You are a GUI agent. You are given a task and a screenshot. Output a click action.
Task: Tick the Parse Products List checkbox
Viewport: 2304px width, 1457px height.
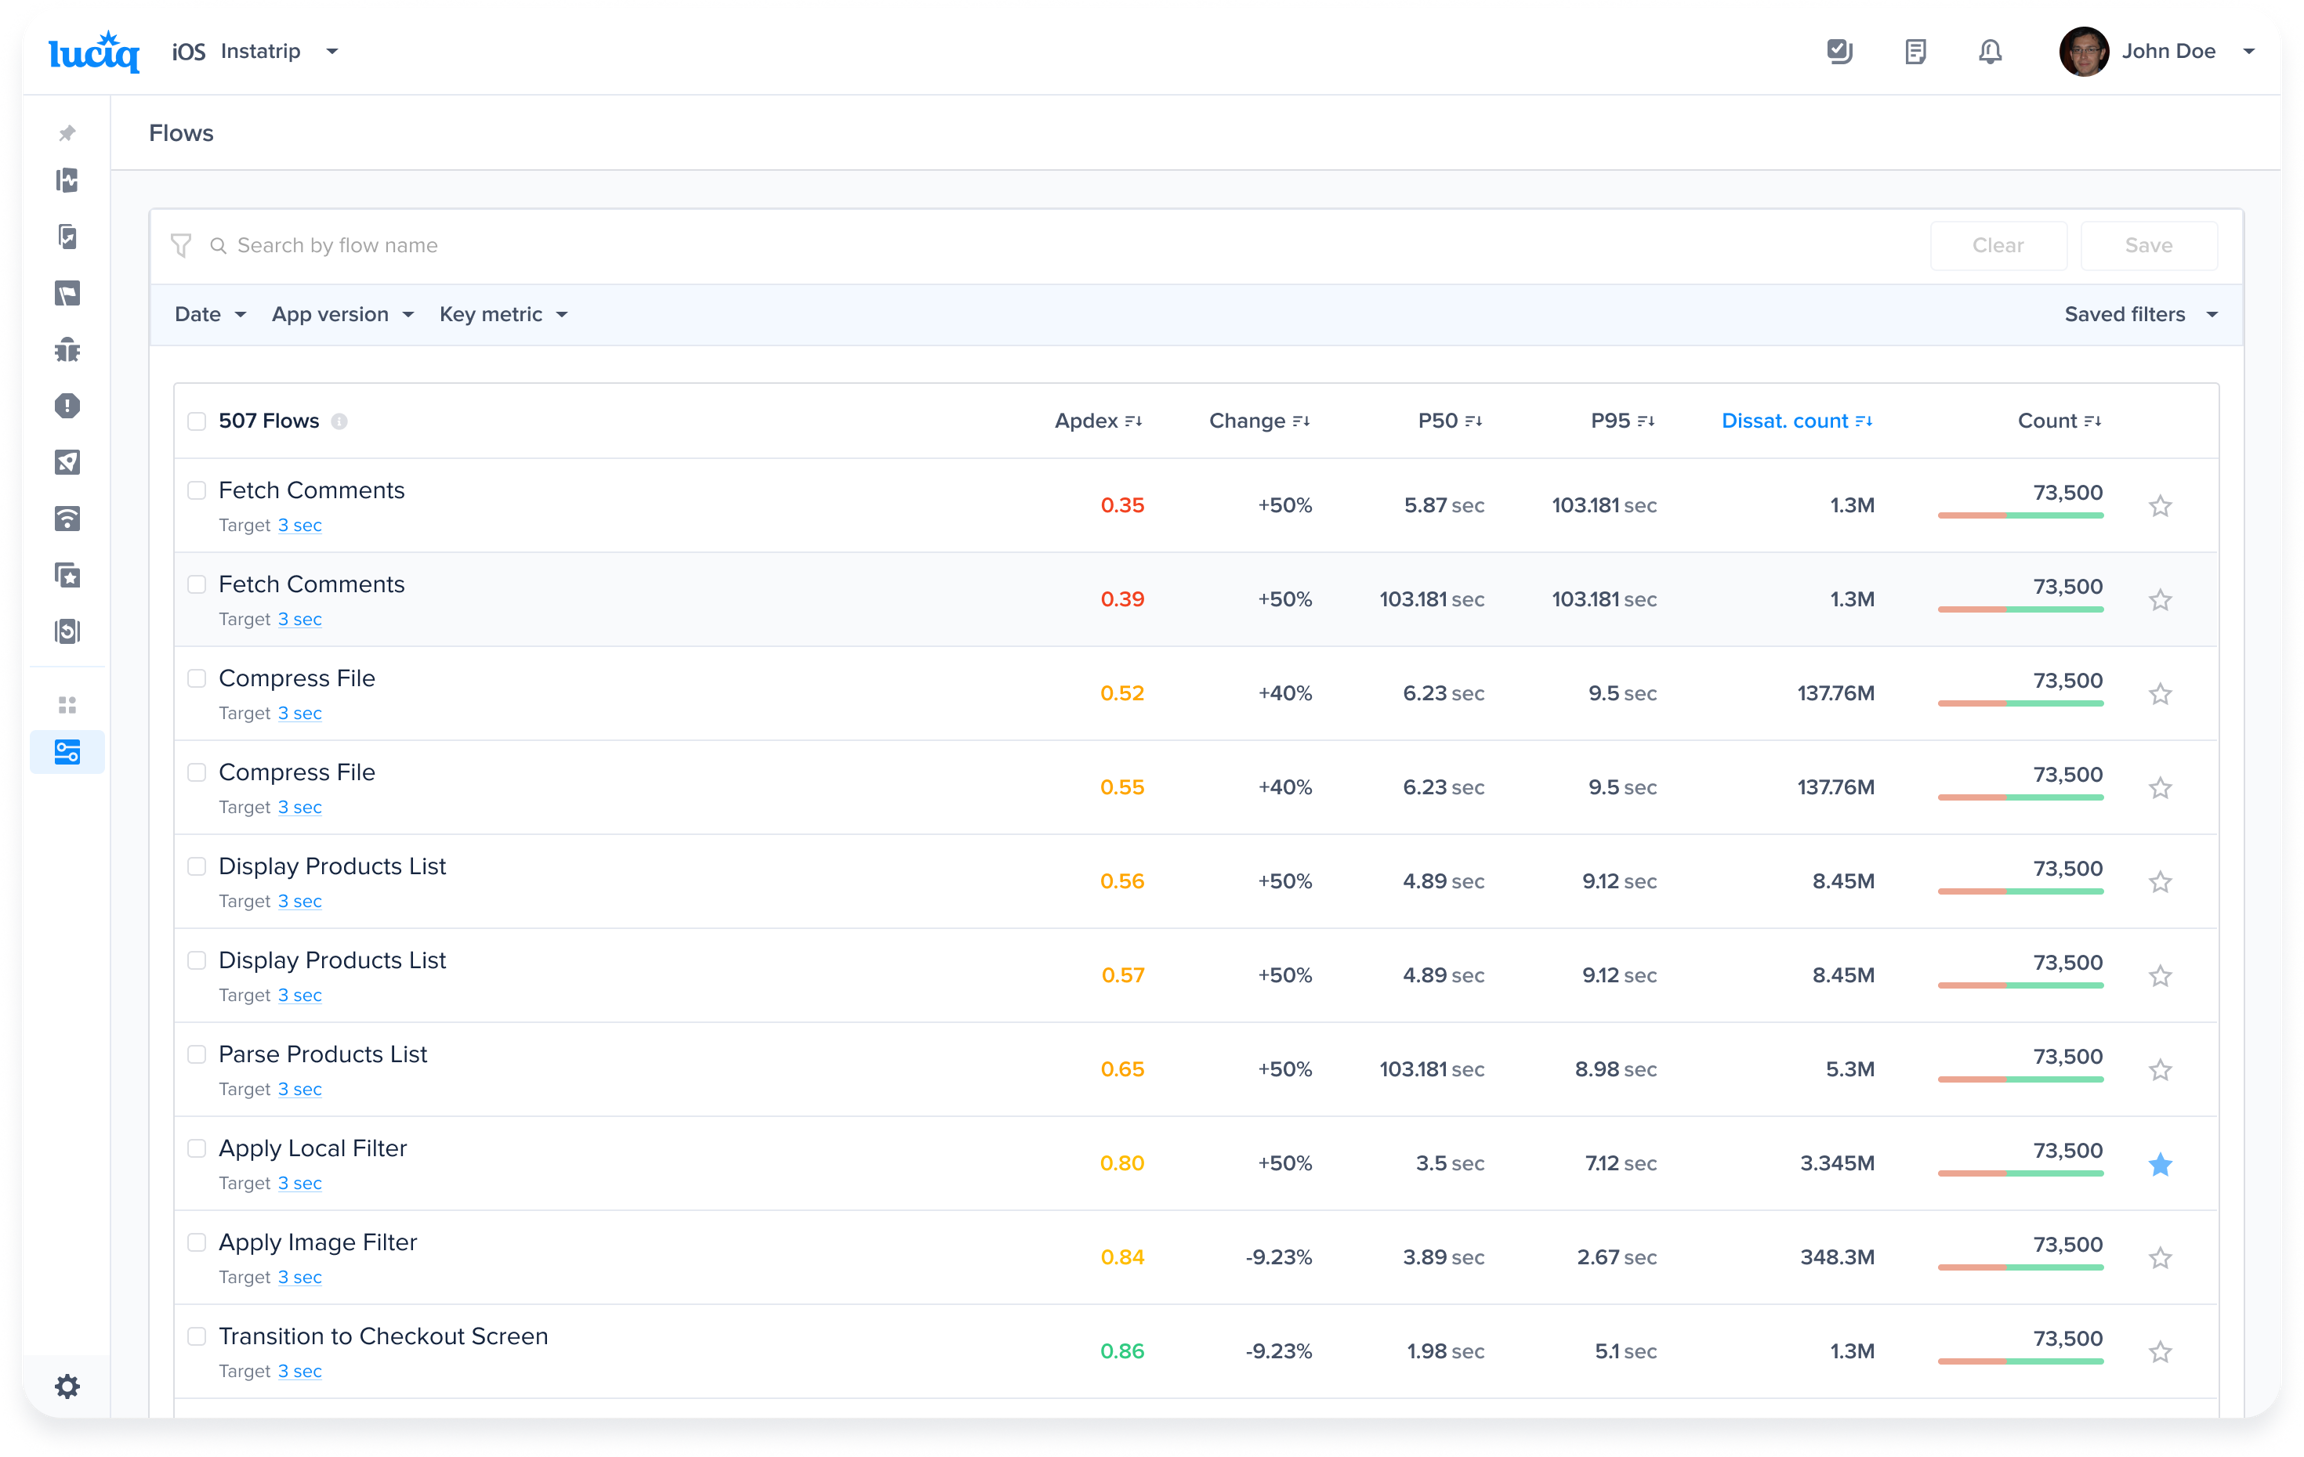point(197,1054)
